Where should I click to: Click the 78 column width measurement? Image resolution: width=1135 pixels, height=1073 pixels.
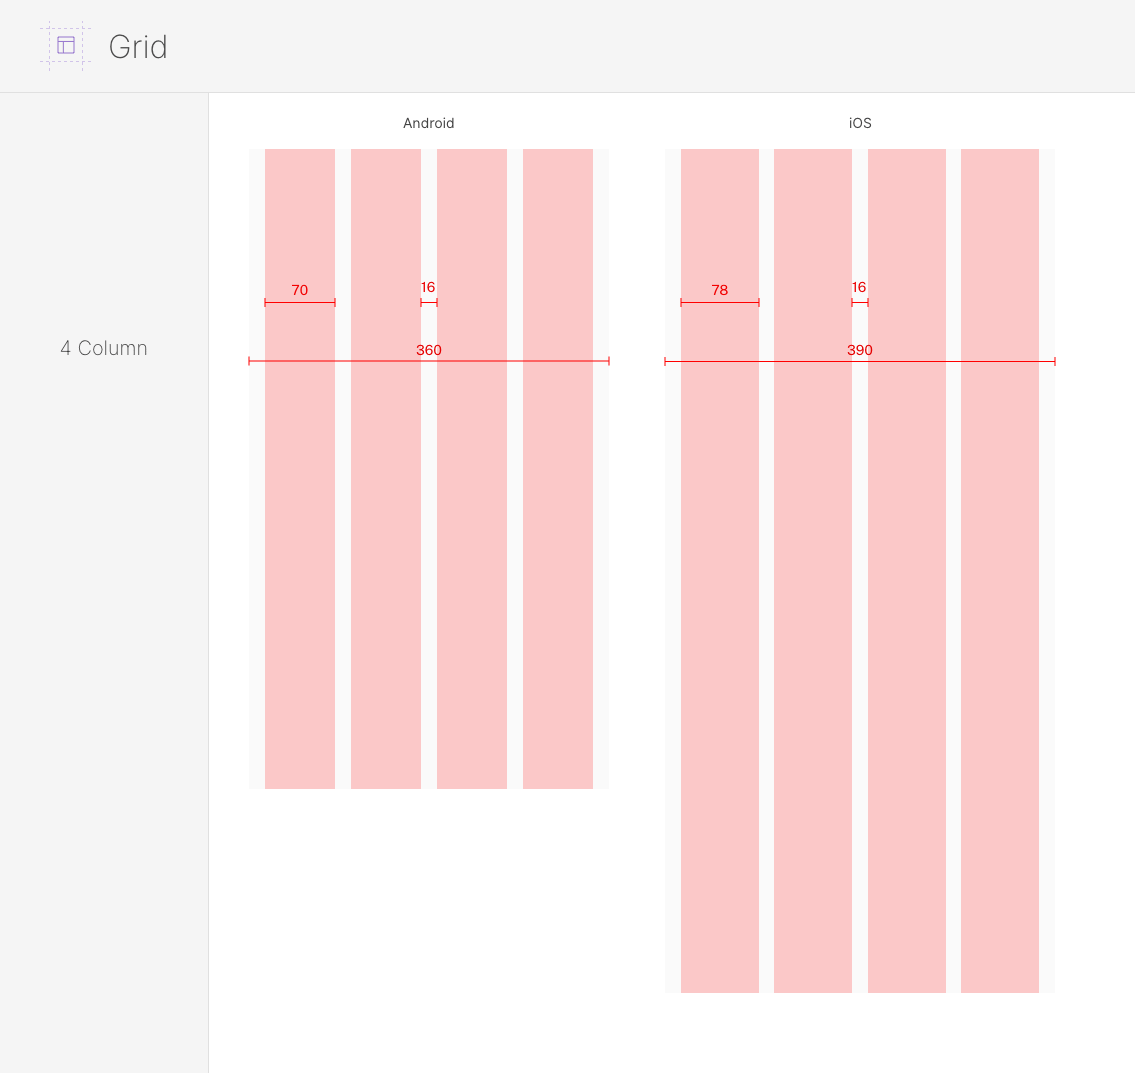pos(720,290)
